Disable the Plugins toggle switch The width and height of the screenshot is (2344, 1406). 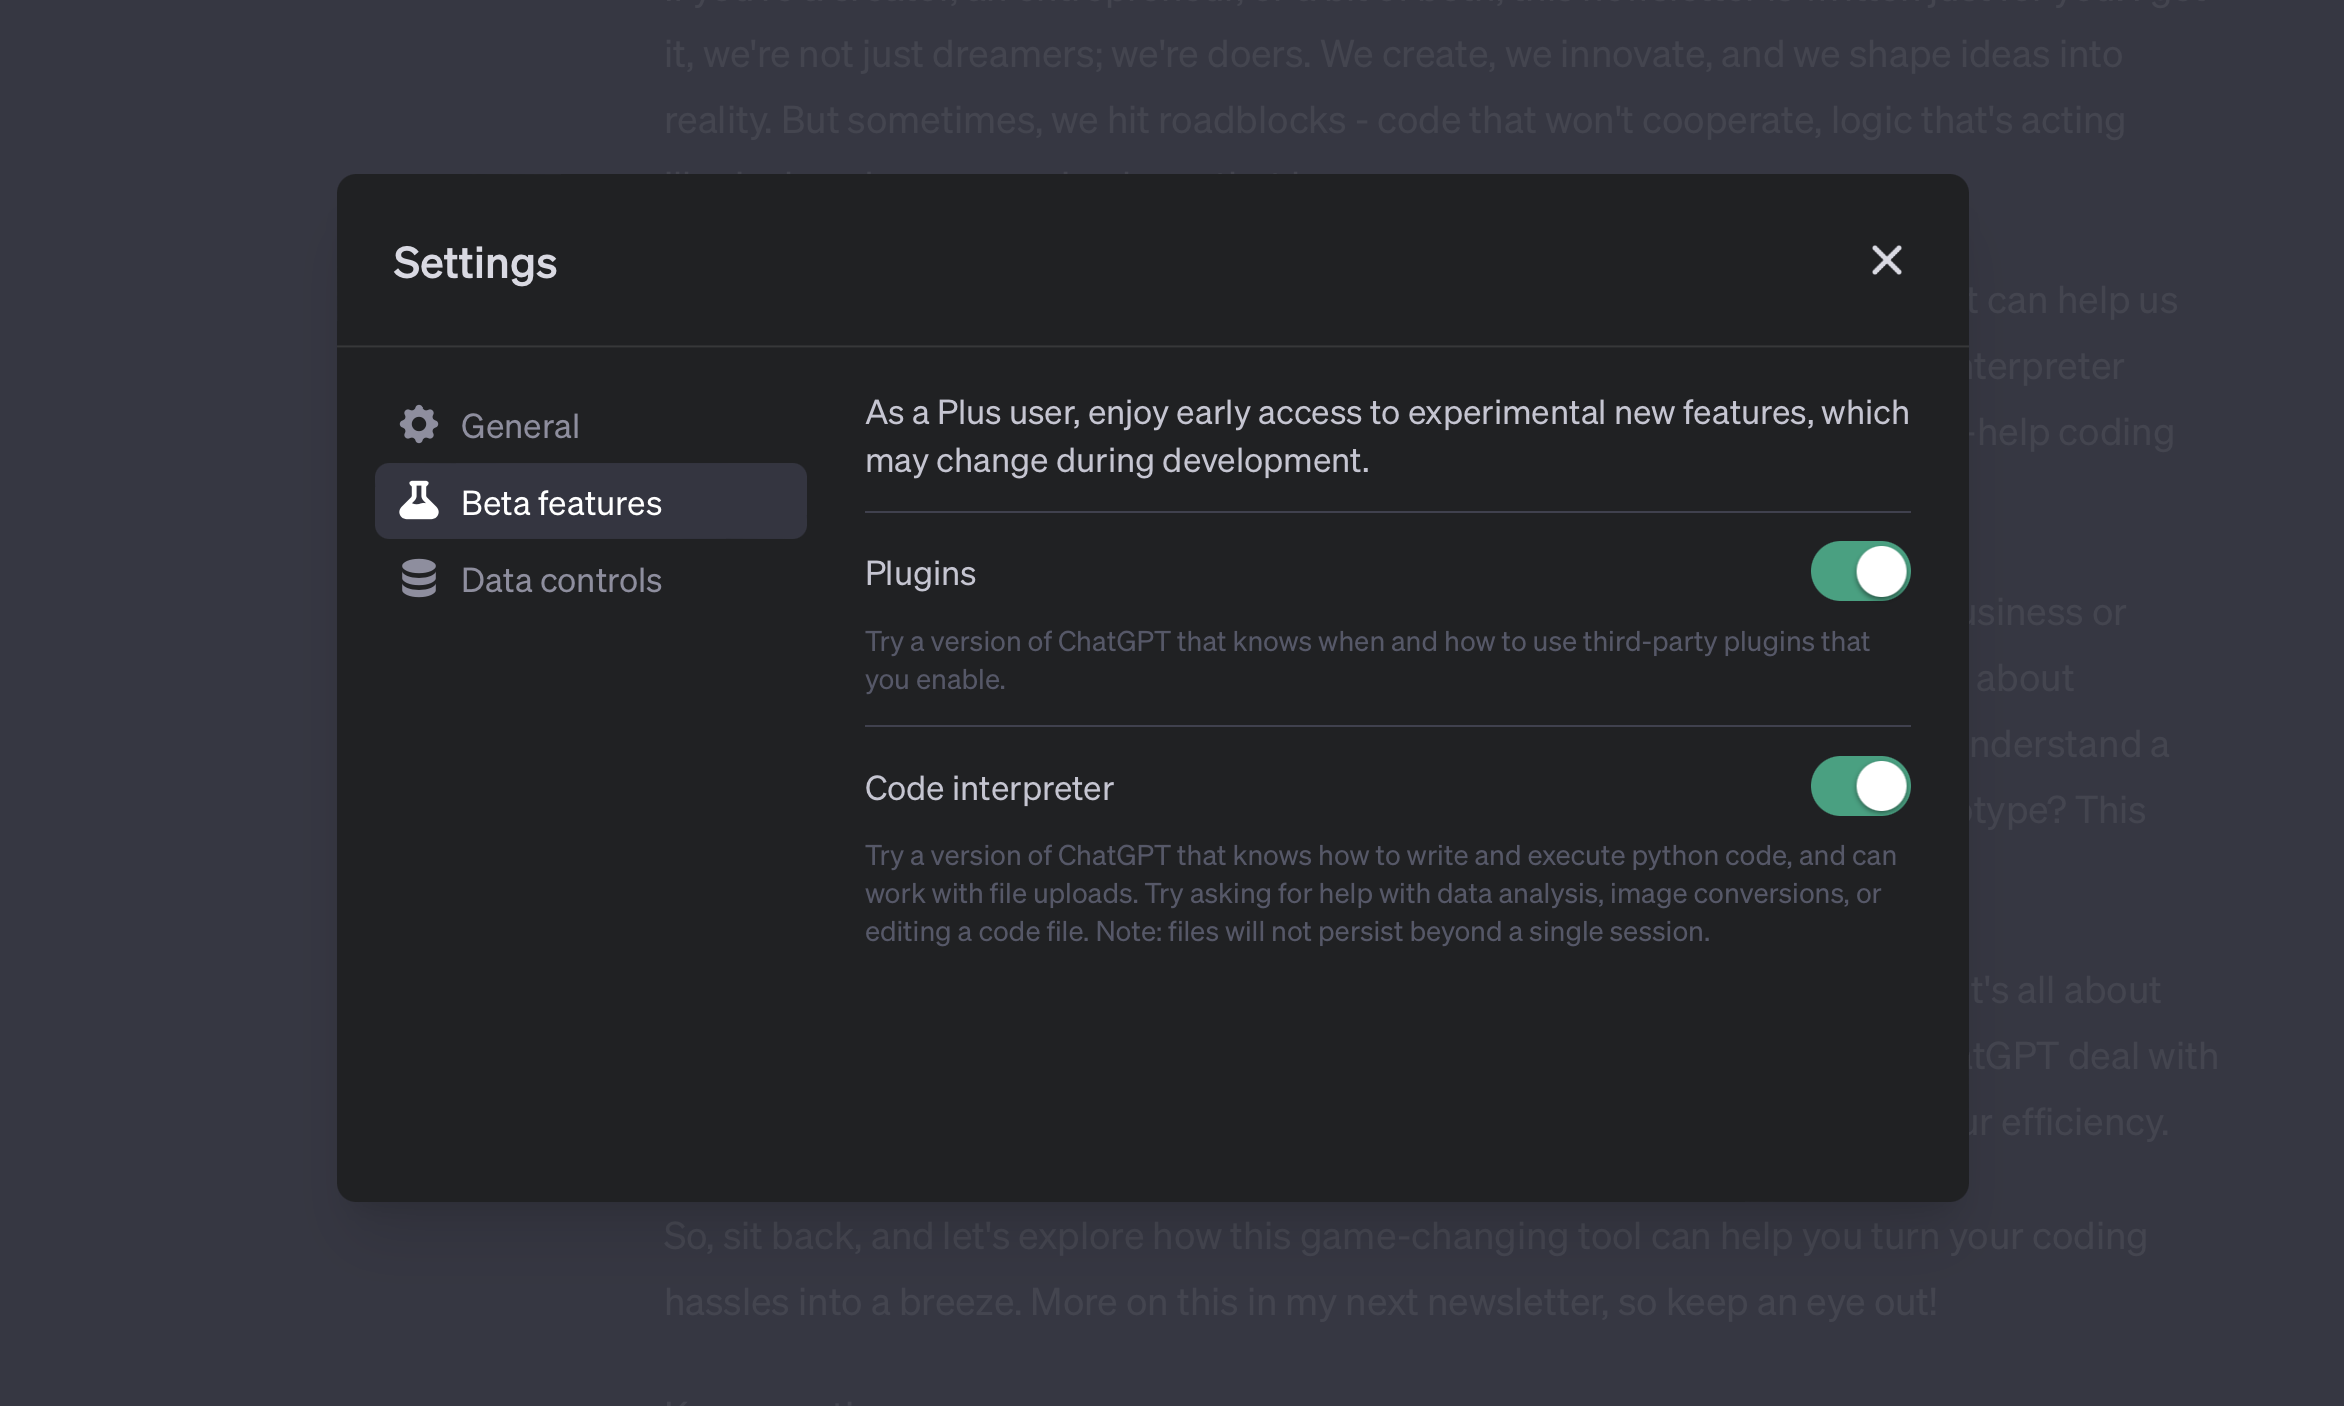tap(1860, 571)
